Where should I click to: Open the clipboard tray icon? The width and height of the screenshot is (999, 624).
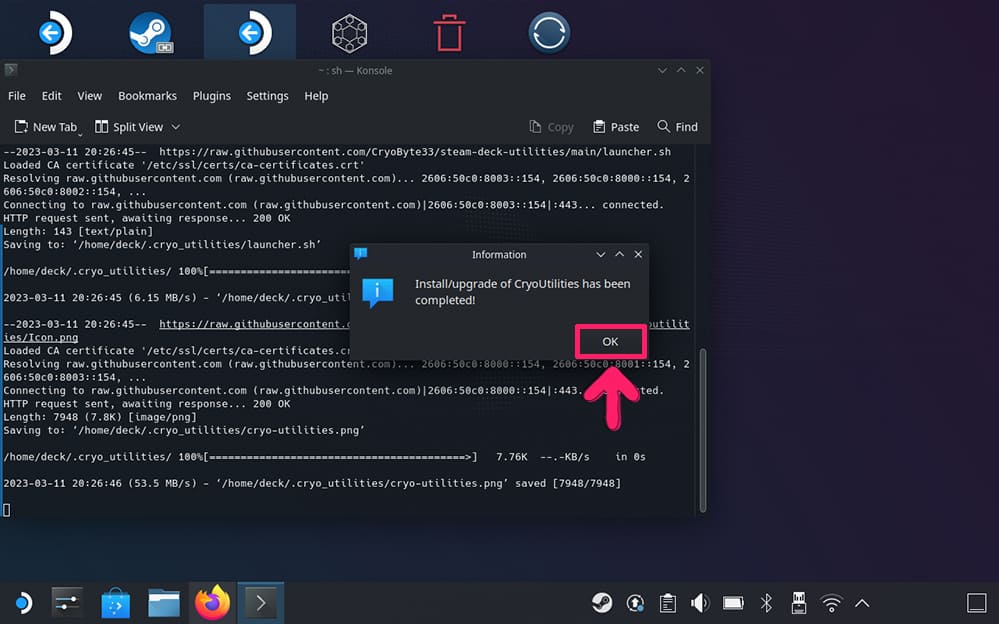[668, 603]
